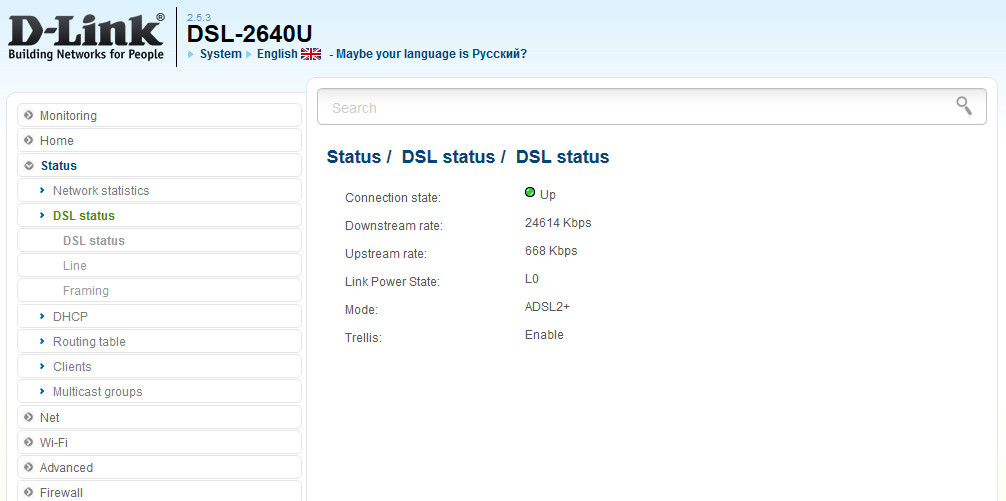Click the Mode label
Viewport: 1006px width, 501px height.
[360, 310]
